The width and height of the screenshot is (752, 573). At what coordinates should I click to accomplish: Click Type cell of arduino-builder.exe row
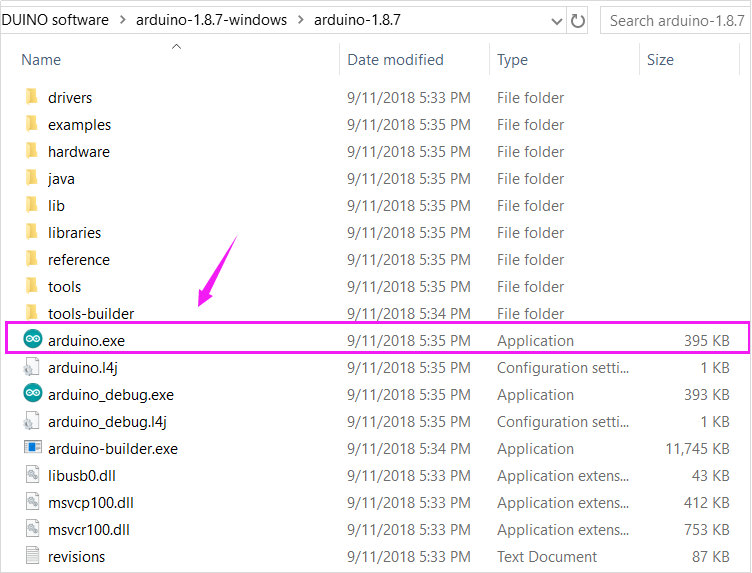[x=535, y=449]
